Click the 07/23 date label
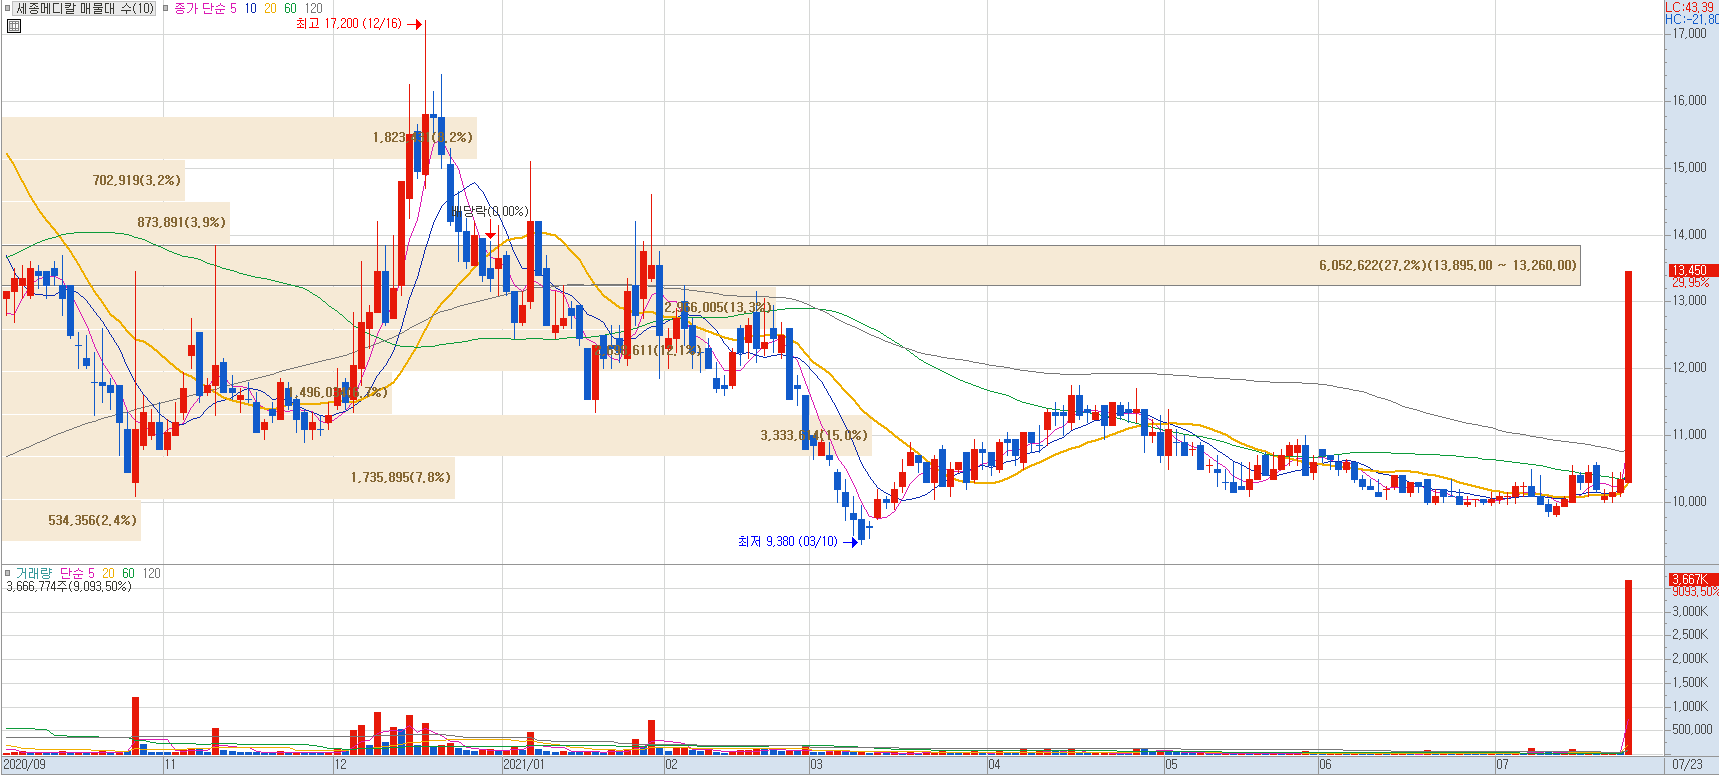1719x775 pixels. (1687, 765)
